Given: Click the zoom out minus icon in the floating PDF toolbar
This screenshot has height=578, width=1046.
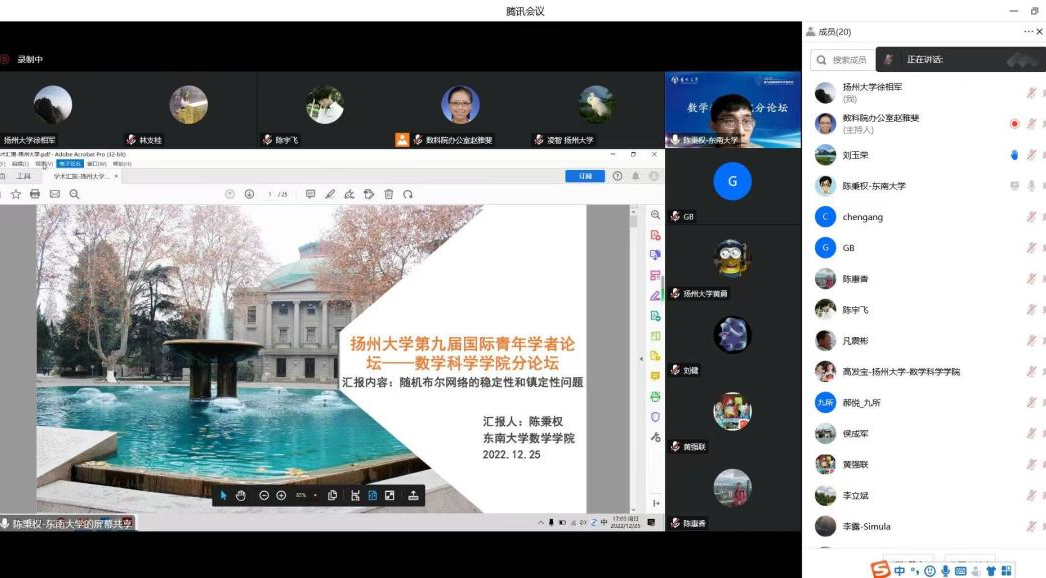Looking at the screenshot, I should pyautogui.click(x=264, y=495).
